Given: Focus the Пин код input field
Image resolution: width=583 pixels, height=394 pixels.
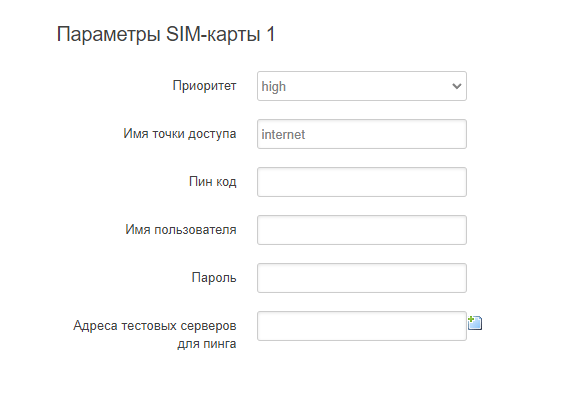Looking at the screenshot, I should [362, 182].
